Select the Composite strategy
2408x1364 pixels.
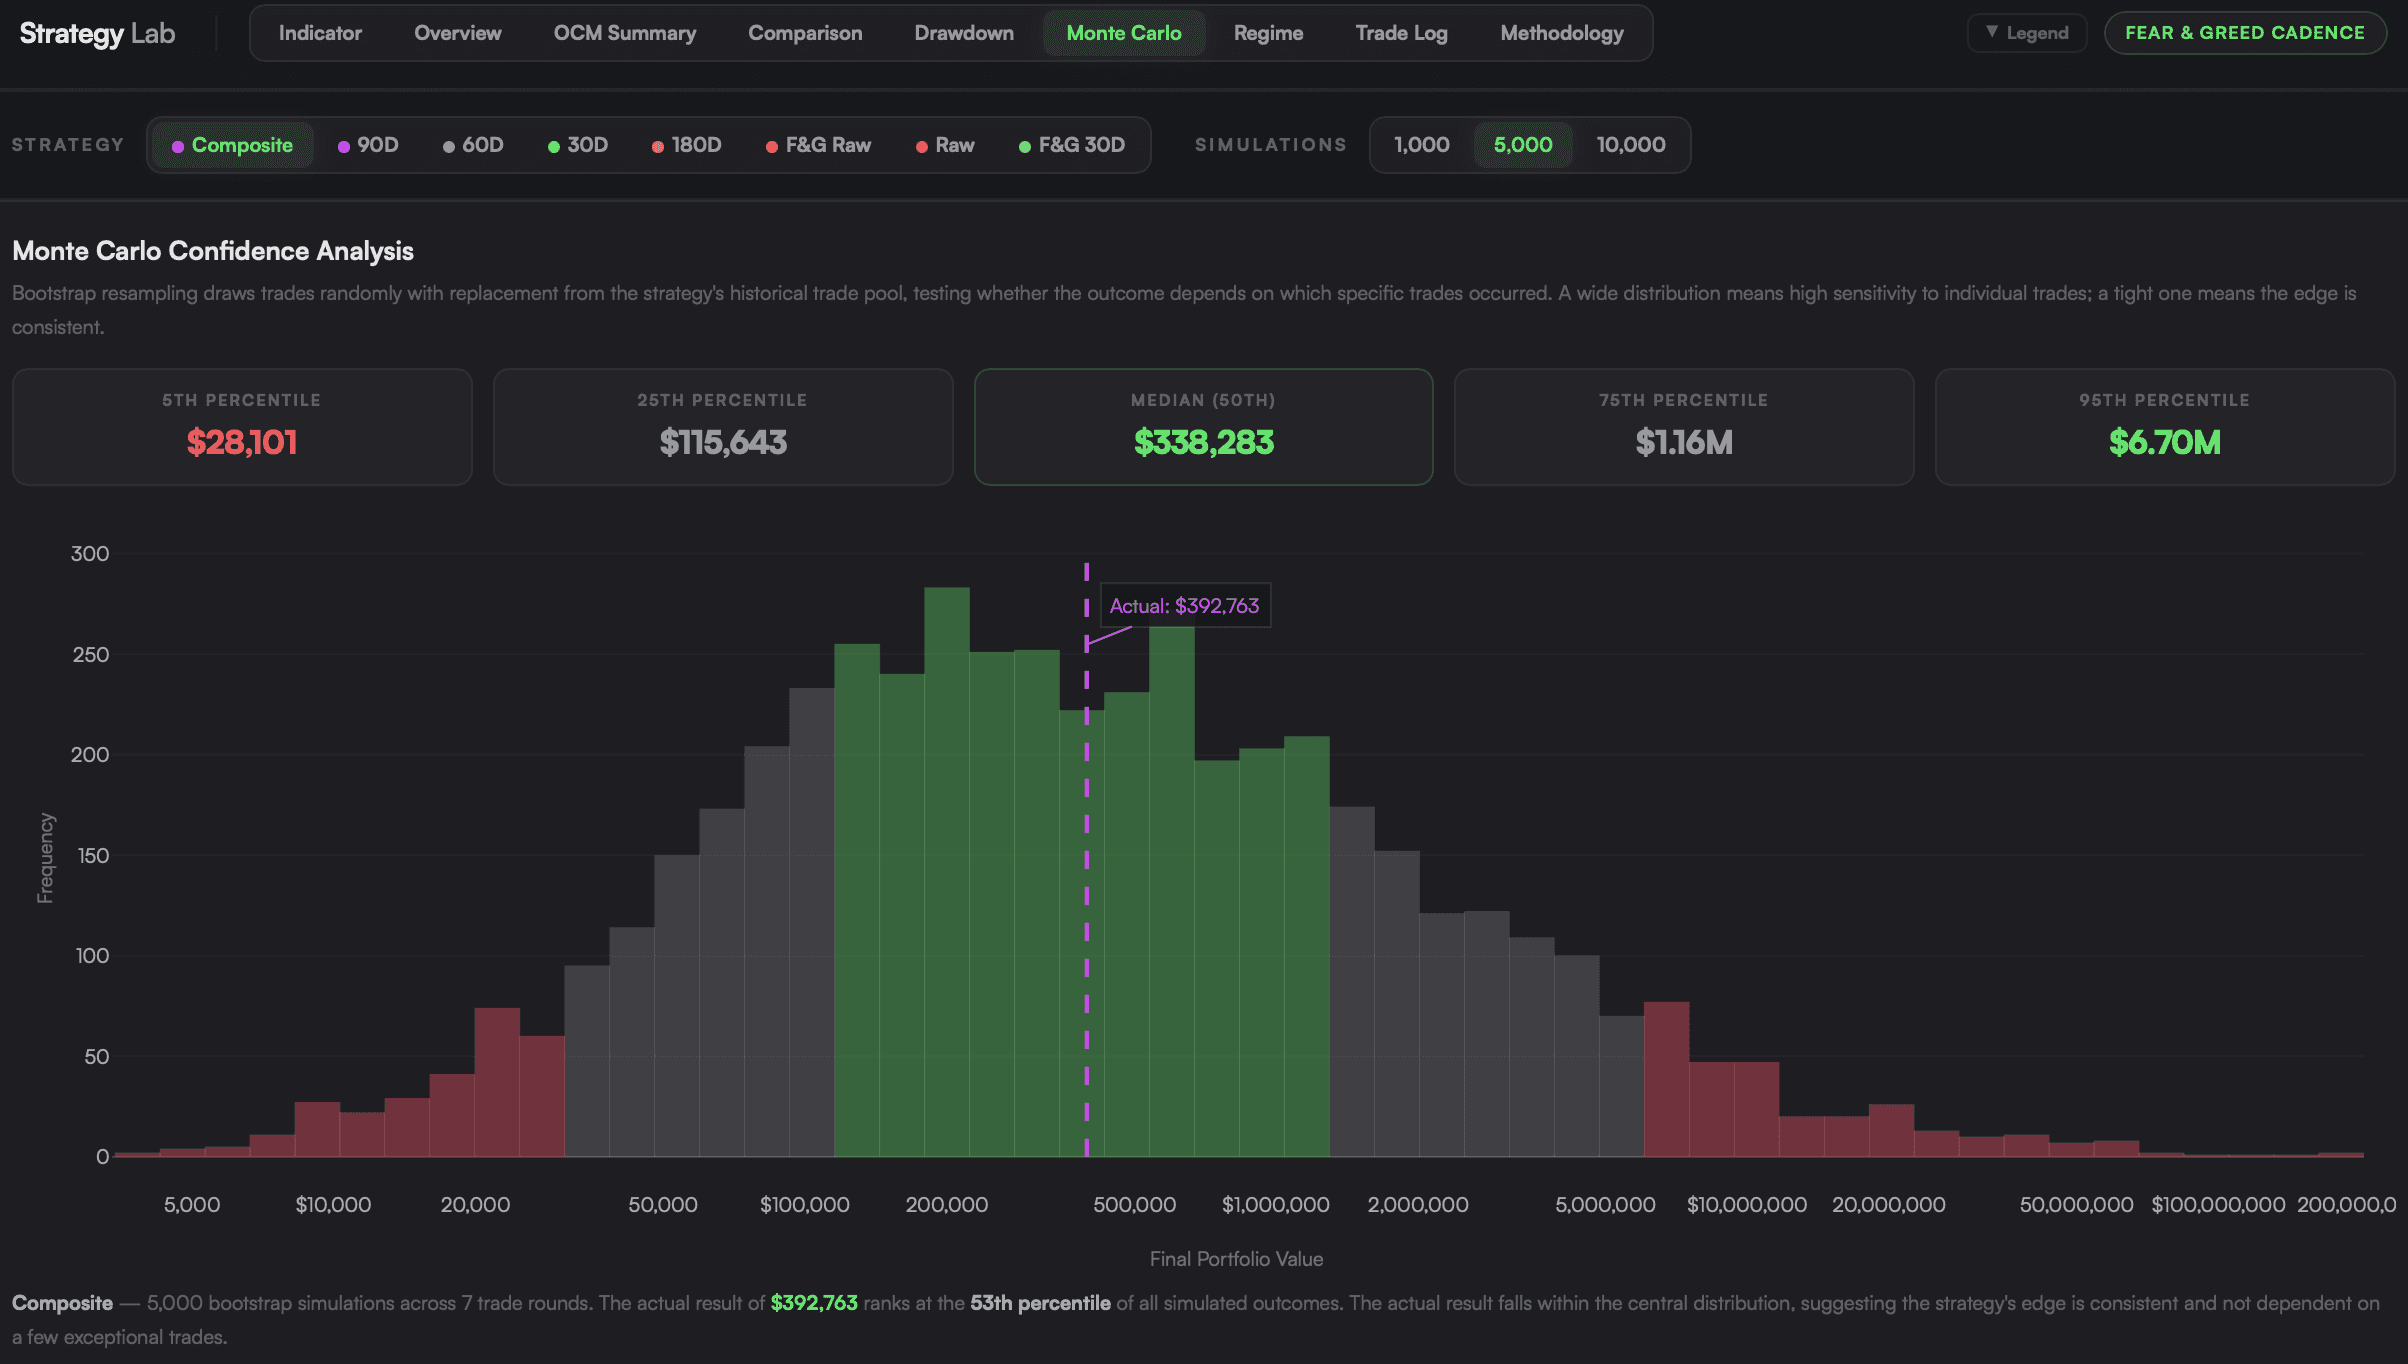pyautogui.click(x=232, y=145)
